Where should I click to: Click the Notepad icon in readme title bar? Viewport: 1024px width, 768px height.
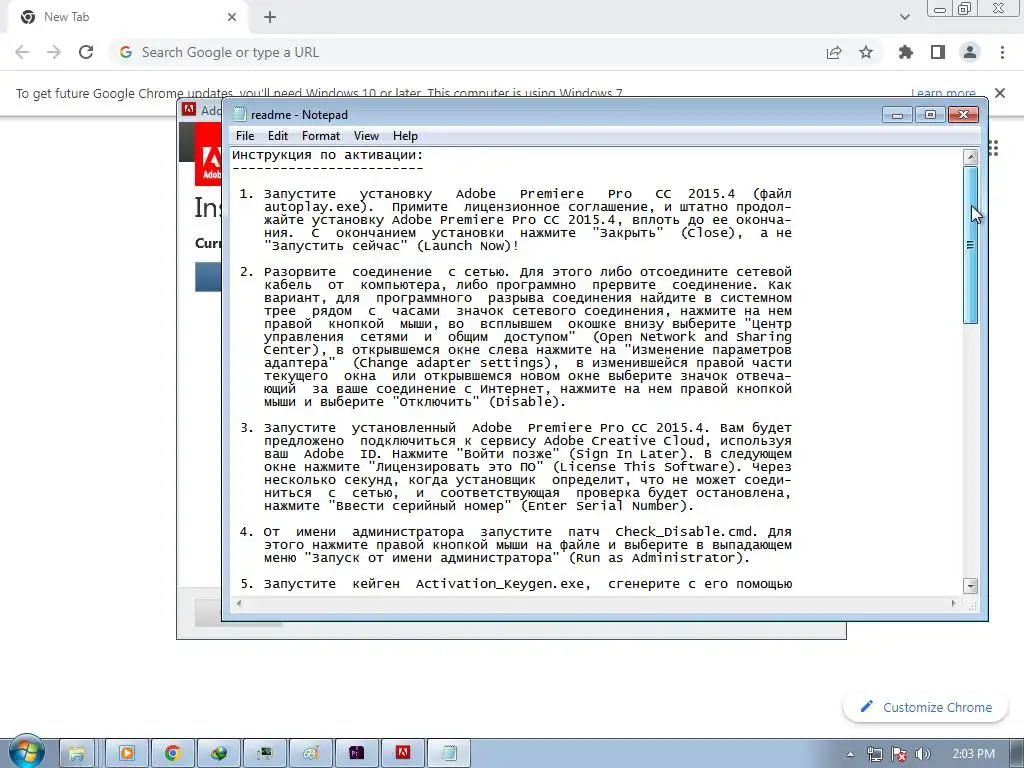[x=240, y=114]
